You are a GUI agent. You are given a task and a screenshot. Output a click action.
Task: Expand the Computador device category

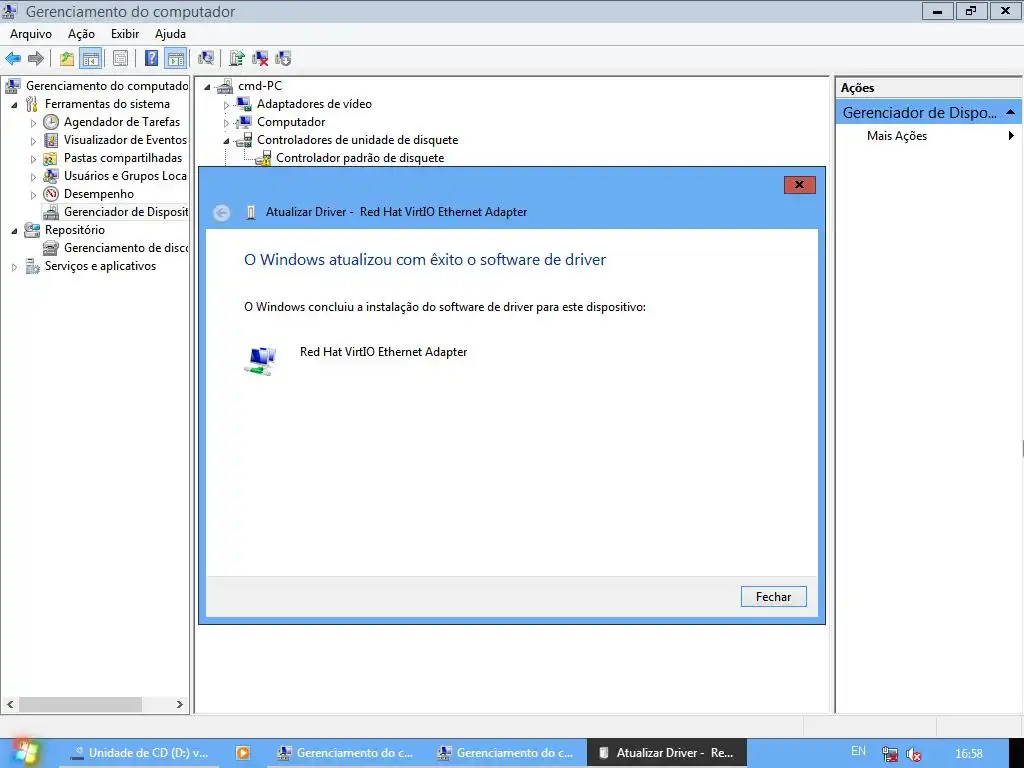click(227, 123)
